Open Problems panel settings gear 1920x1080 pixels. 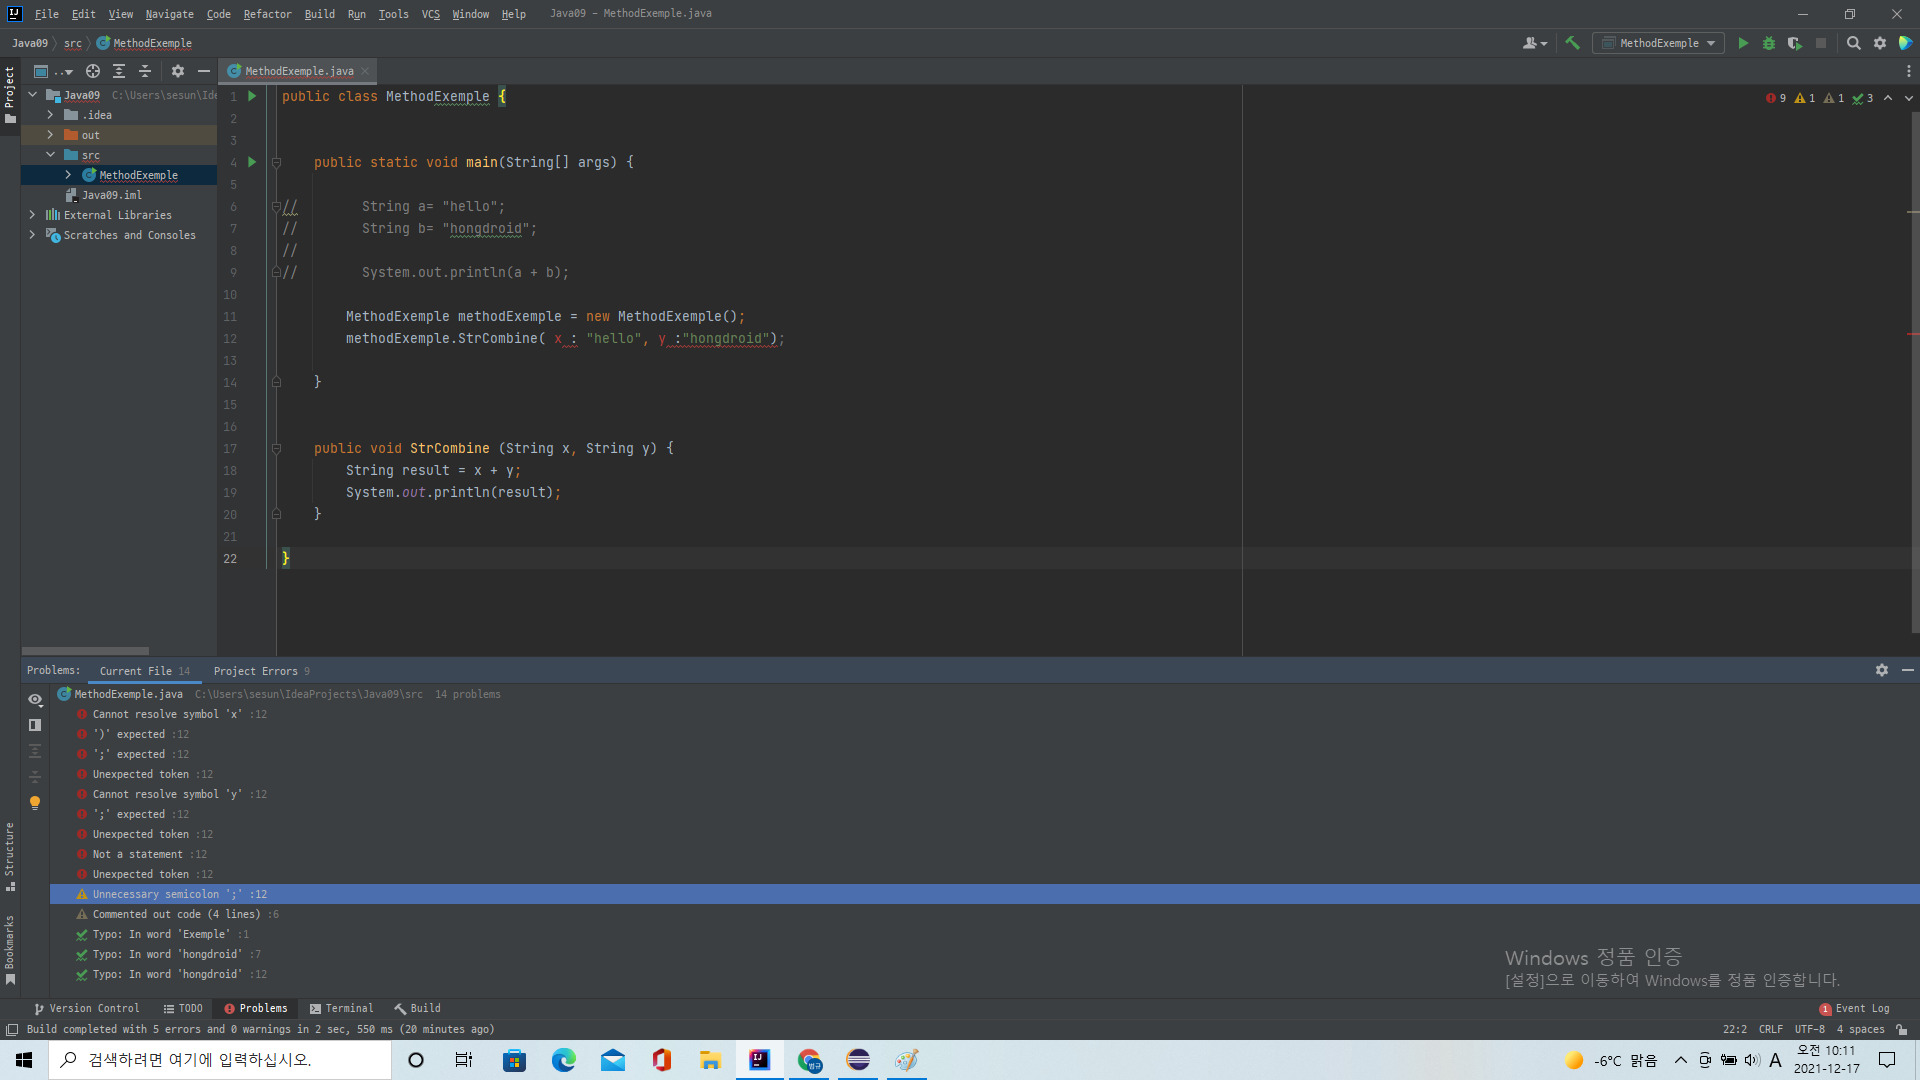[x=1882, y=670]
